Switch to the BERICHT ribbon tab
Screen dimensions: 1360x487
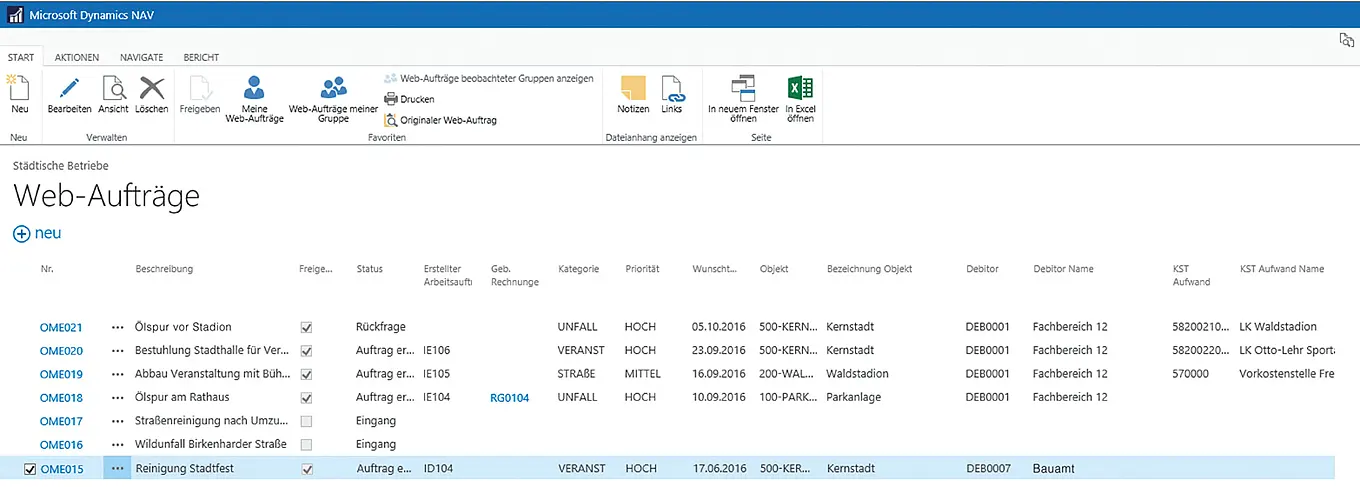click(x=200, y=58)
